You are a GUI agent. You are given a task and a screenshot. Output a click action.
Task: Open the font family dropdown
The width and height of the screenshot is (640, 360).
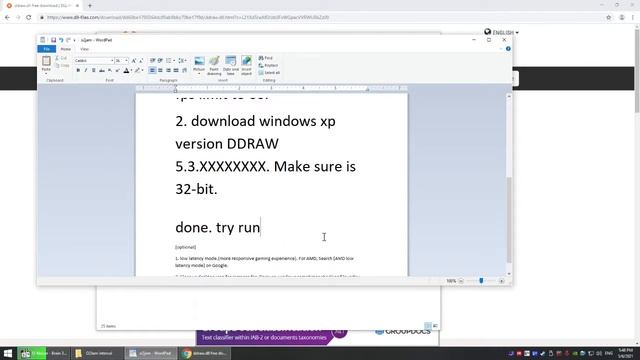click(112, 60)
